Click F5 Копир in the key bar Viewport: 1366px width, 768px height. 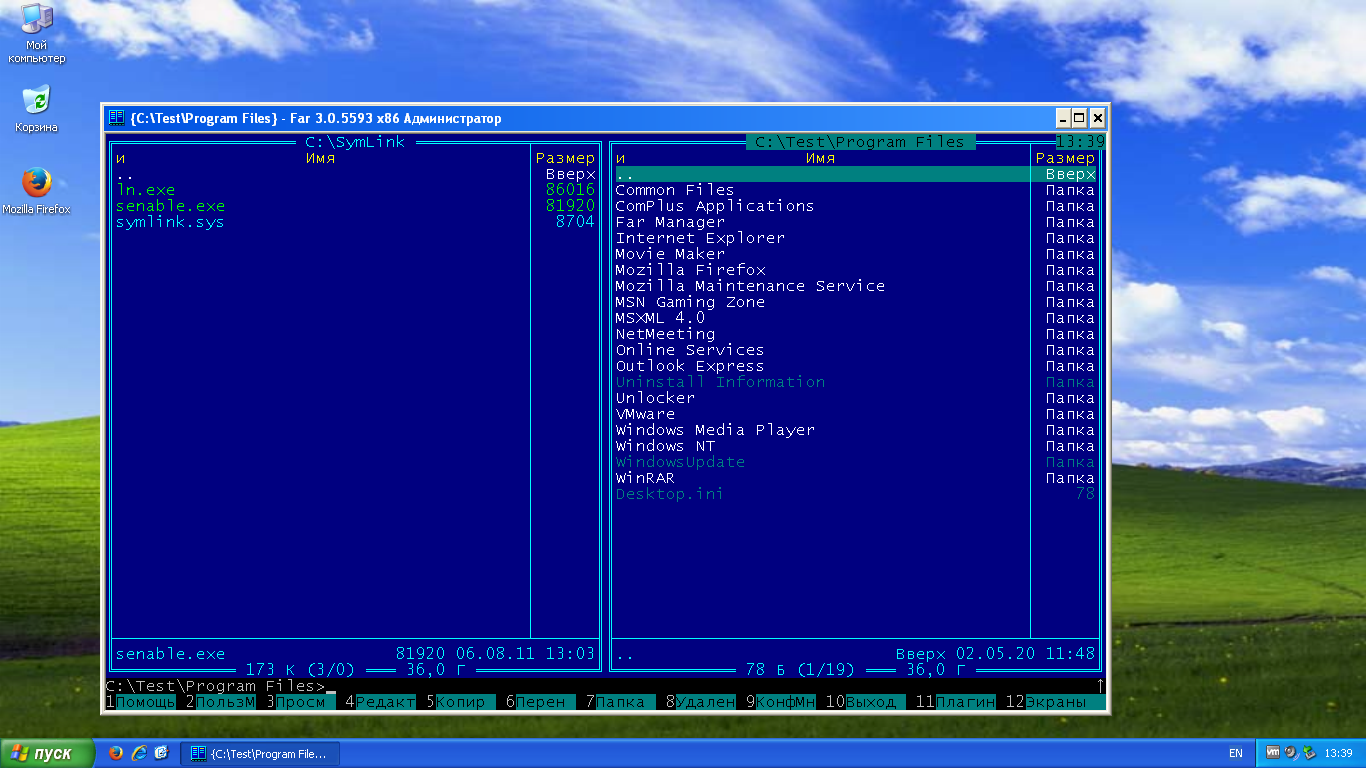coord(461,702)
